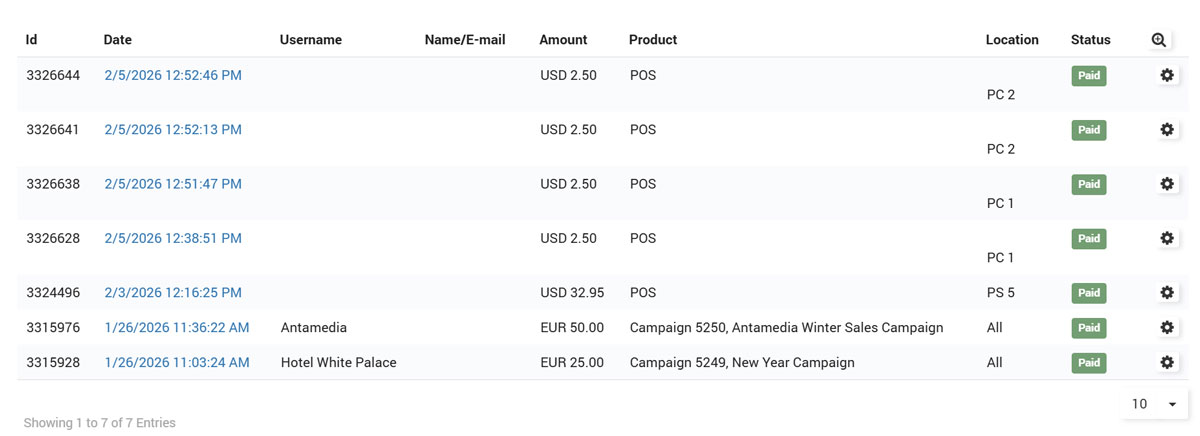Viewport: 1200px width, 436px height.
Task: Sort by the Id column header
Action: tap(32, 40)
